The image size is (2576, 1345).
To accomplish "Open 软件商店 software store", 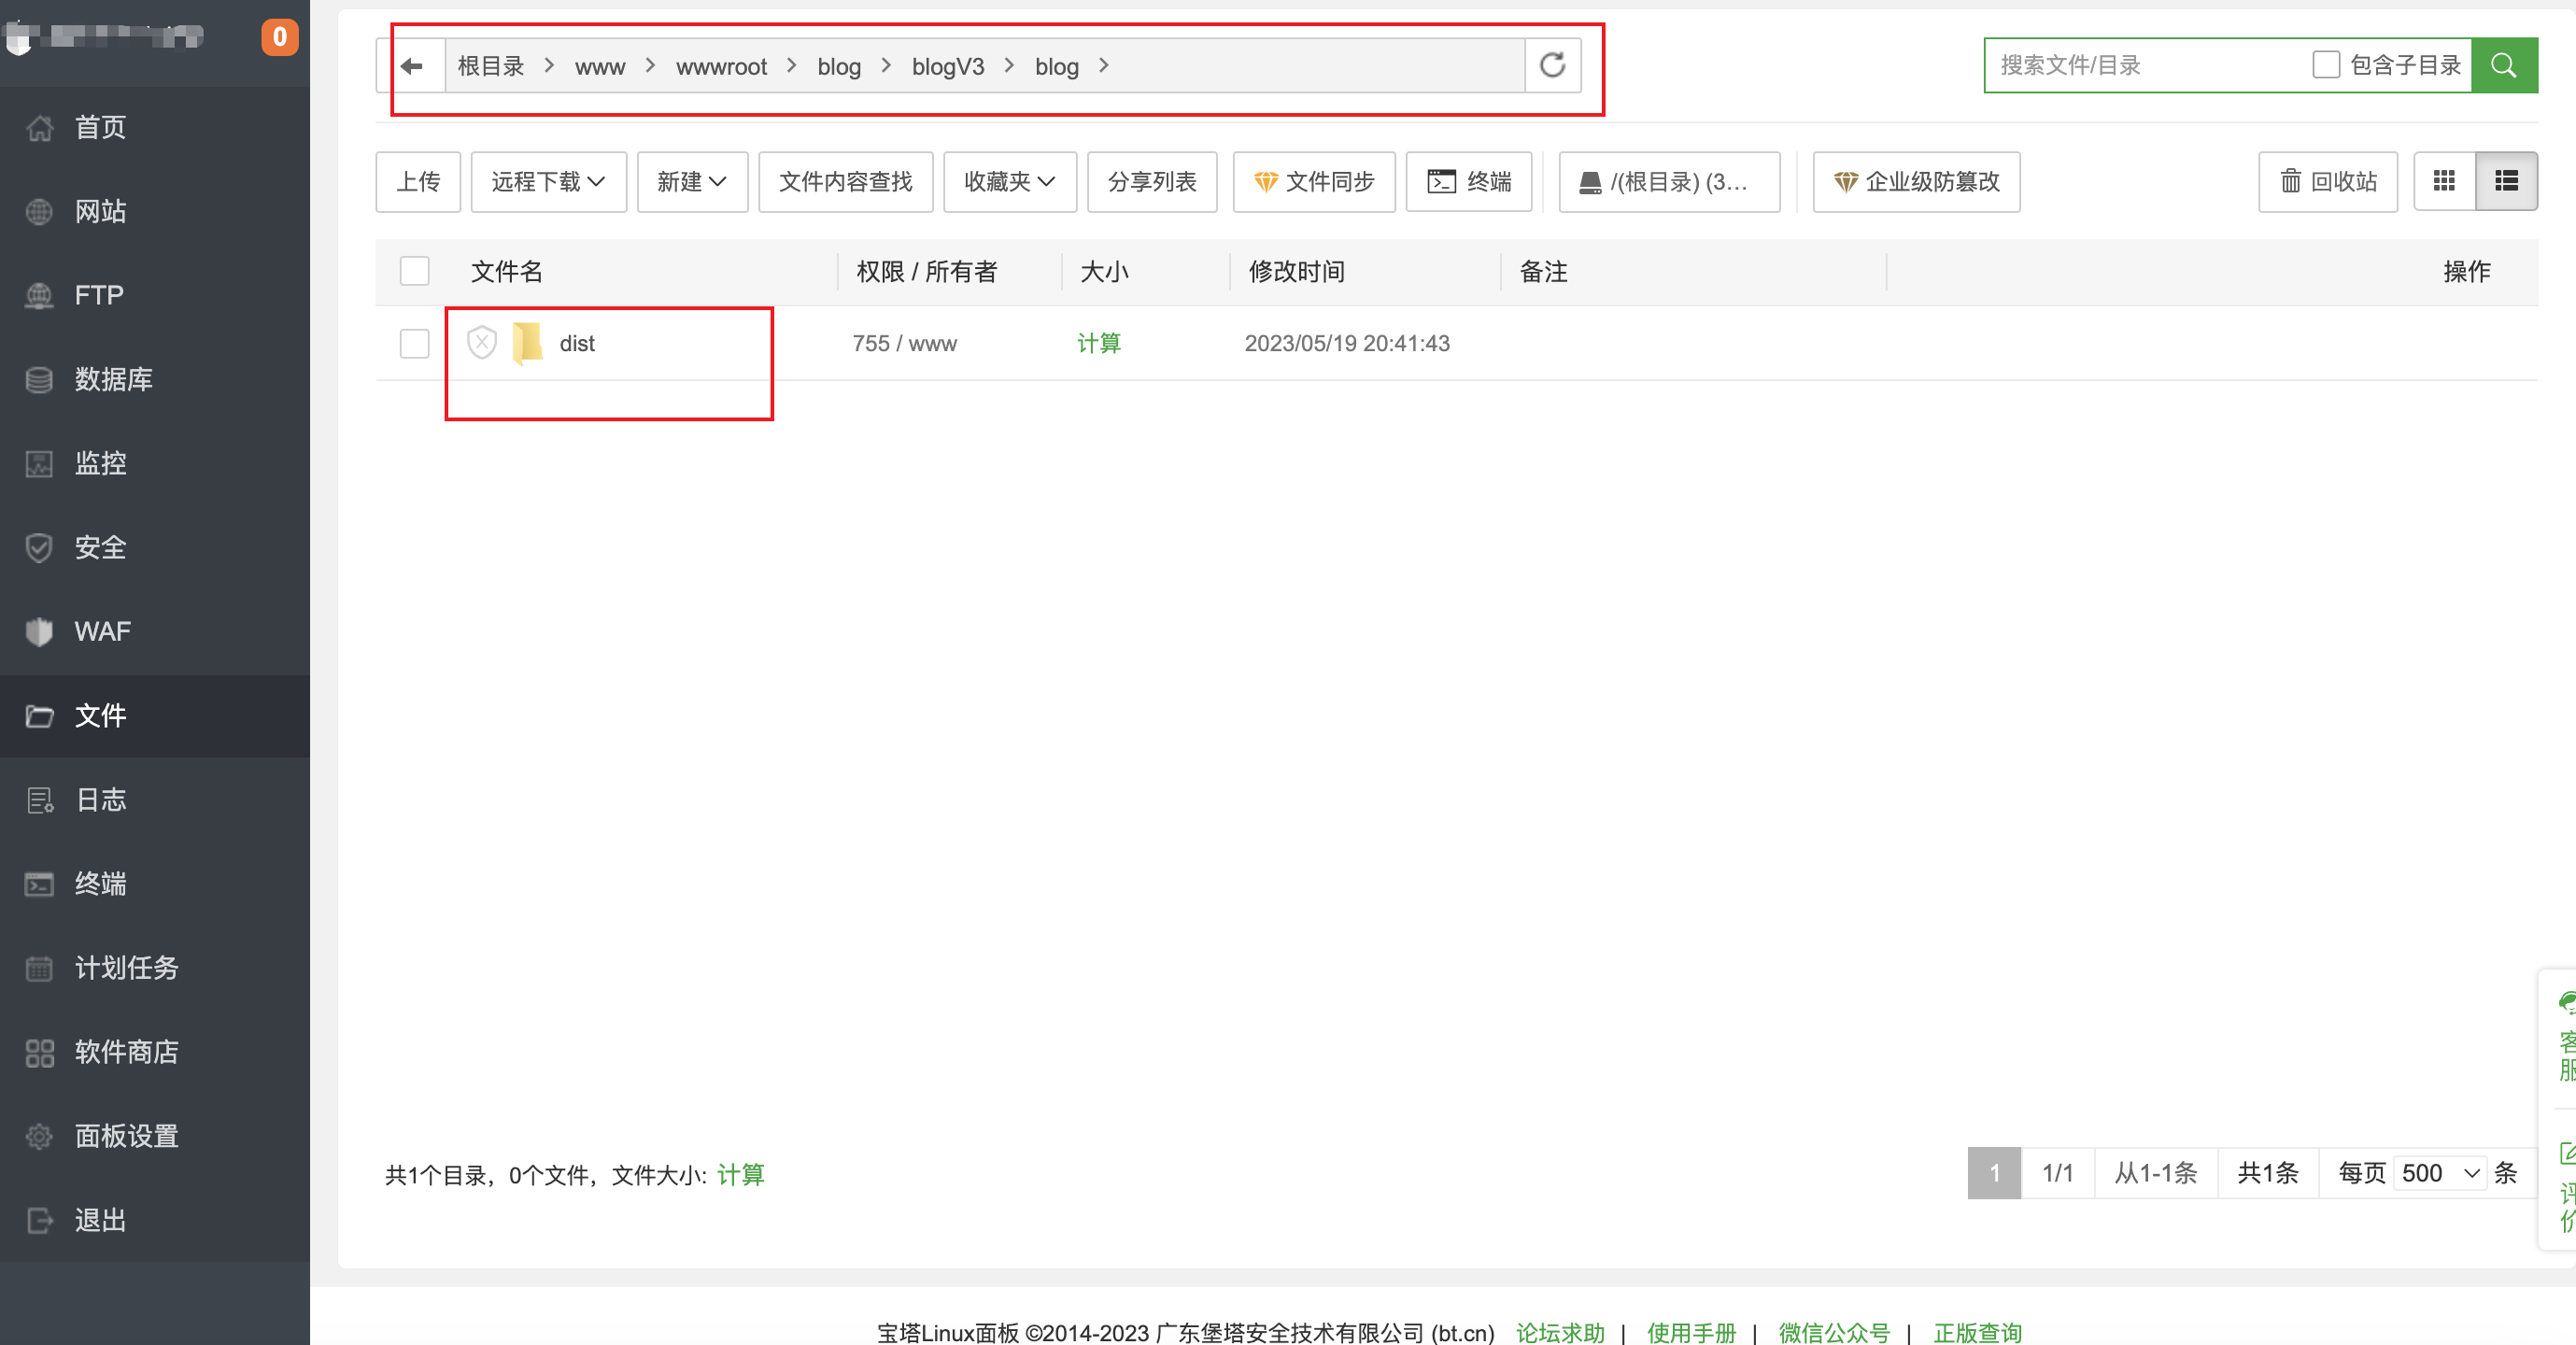I will coord(155,1052).
